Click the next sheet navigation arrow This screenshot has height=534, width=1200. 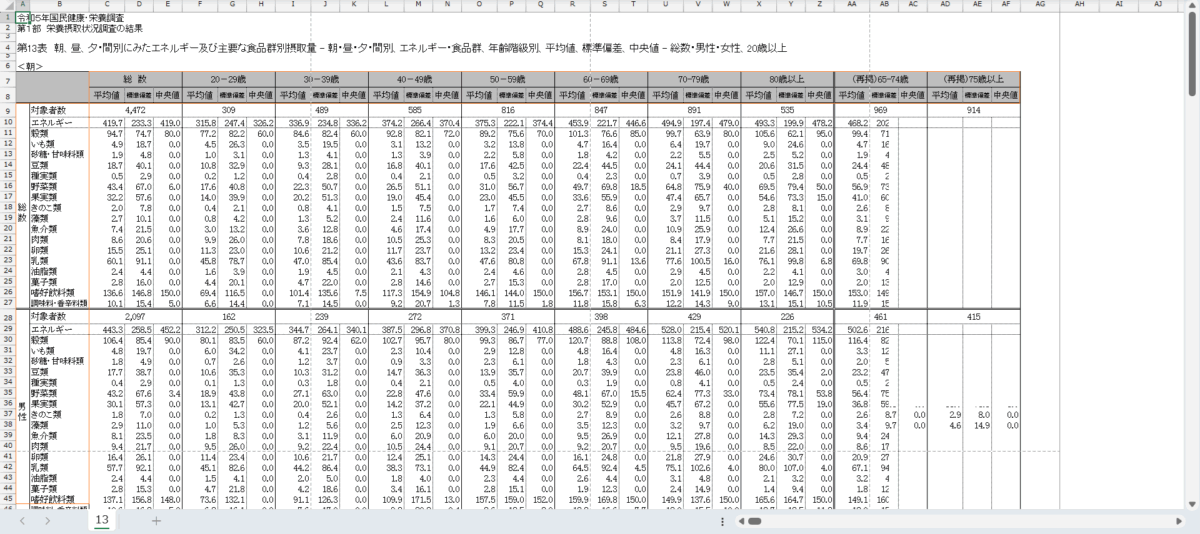48,521
